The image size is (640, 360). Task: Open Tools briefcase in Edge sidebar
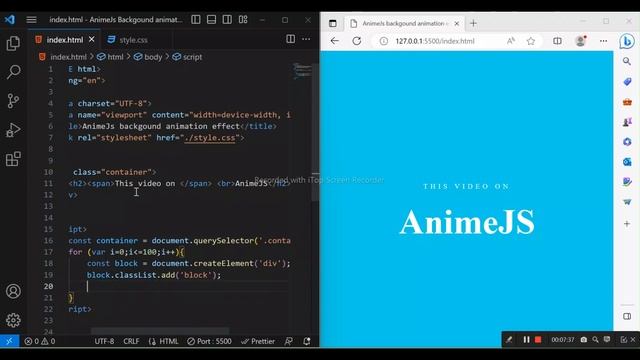tap(627, 102)
